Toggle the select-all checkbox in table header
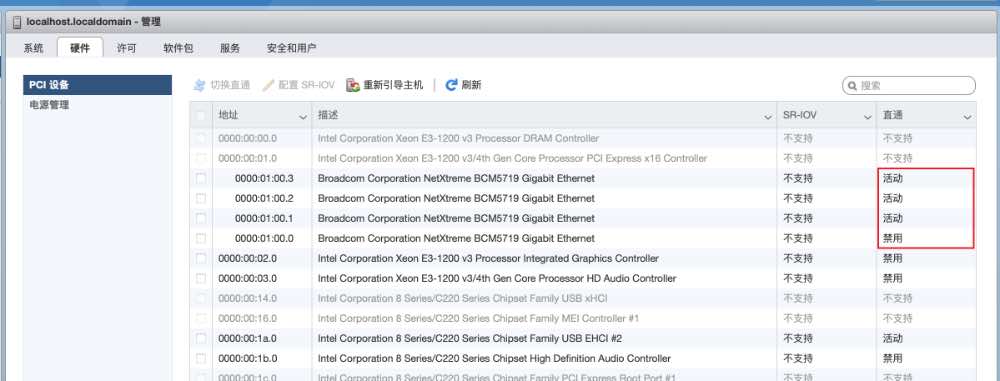Image resolution: width=1000 pixels, height=381 pixels. (201, 116)
